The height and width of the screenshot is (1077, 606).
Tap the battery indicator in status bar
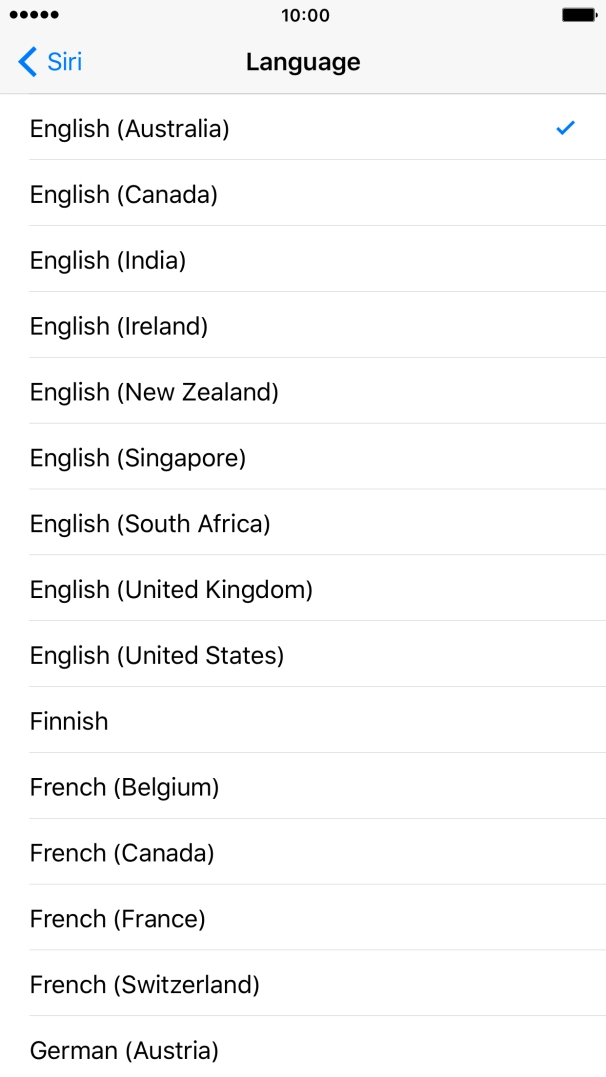(578, 15)
